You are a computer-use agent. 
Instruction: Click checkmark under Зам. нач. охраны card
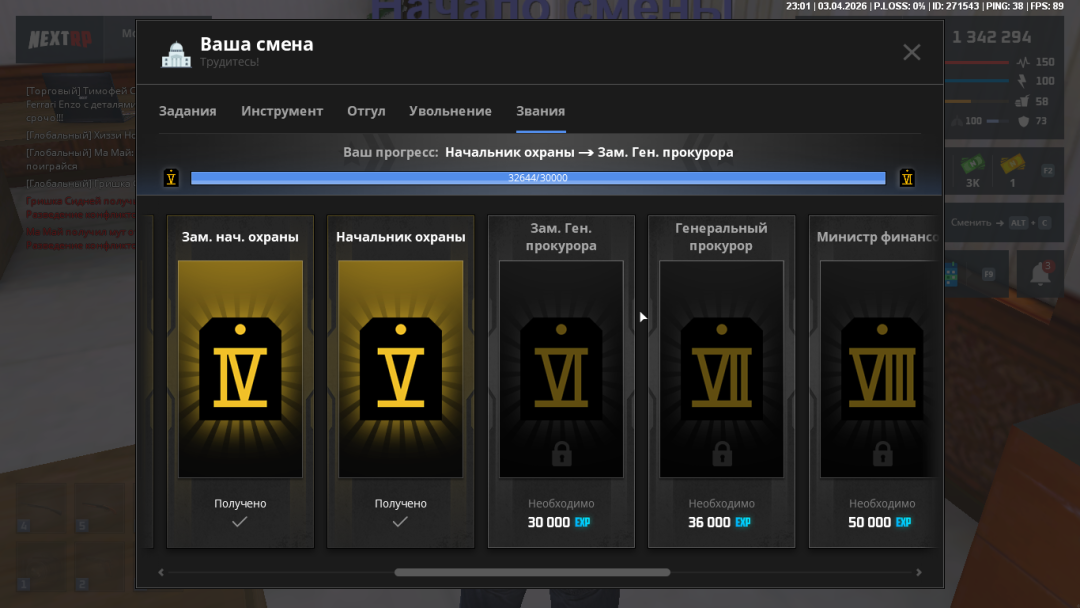(x=239, y=522)
